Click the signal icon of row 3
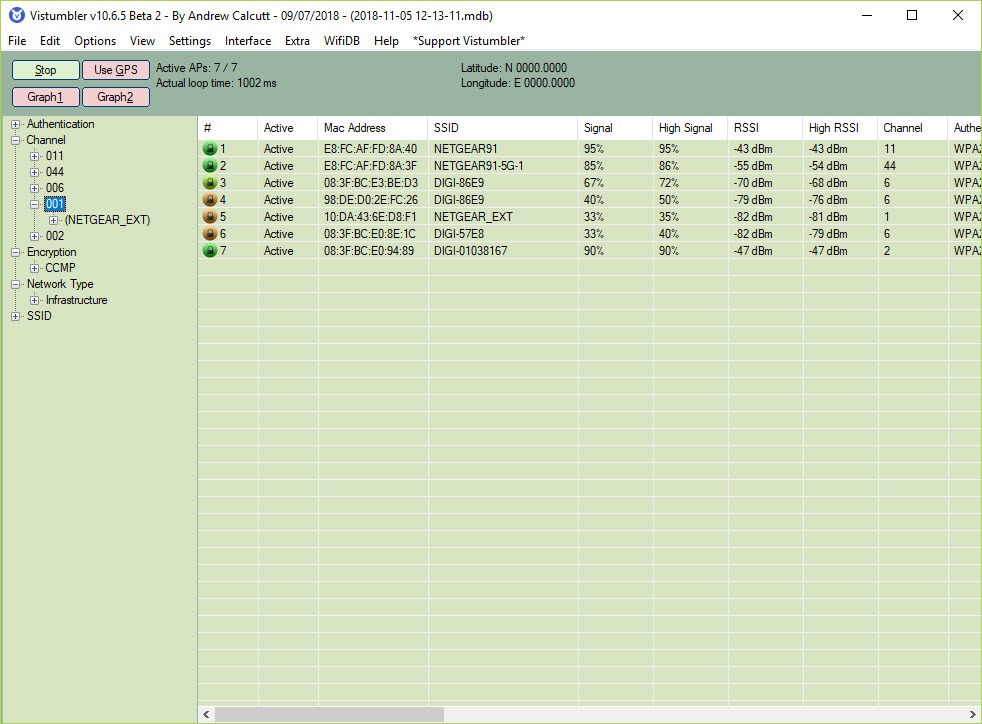Viewport: 982px width, 724px height. click(210, 183)
